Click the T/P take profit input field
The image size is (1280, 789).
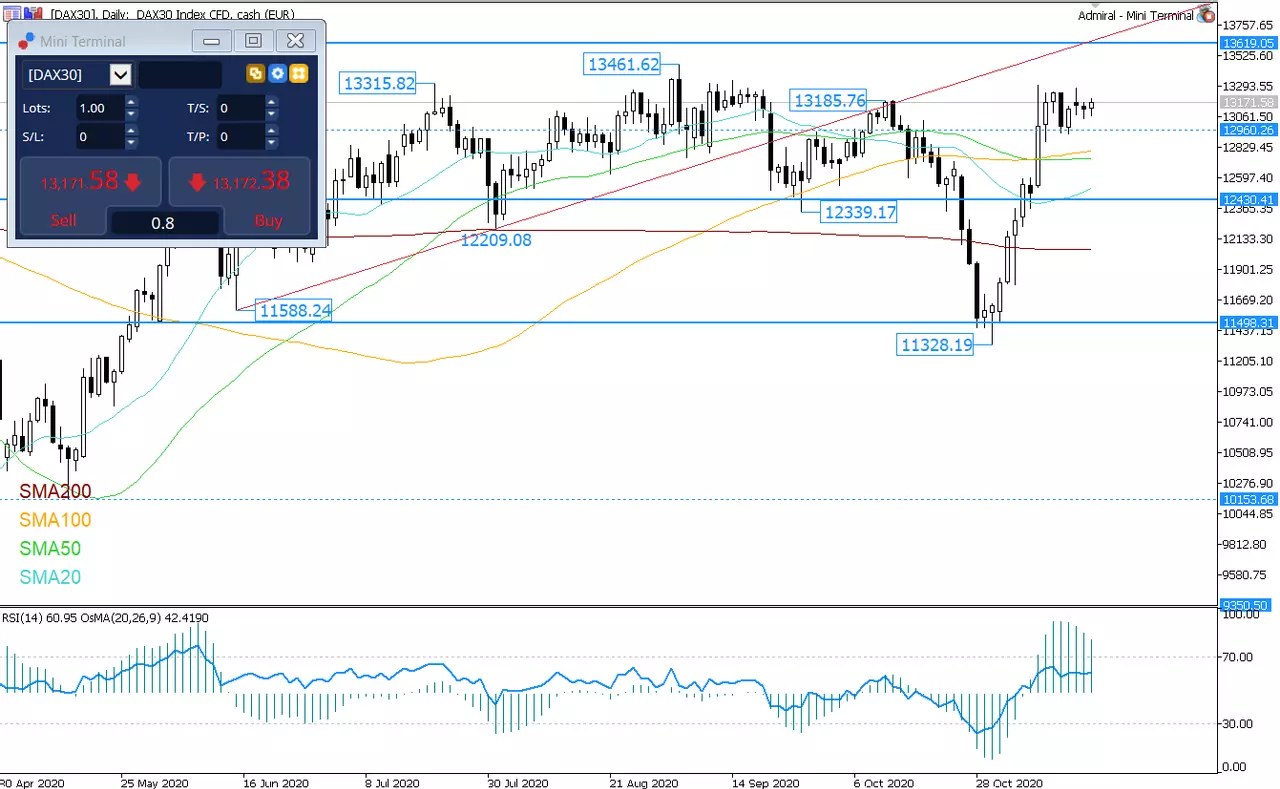pos(240,137)
